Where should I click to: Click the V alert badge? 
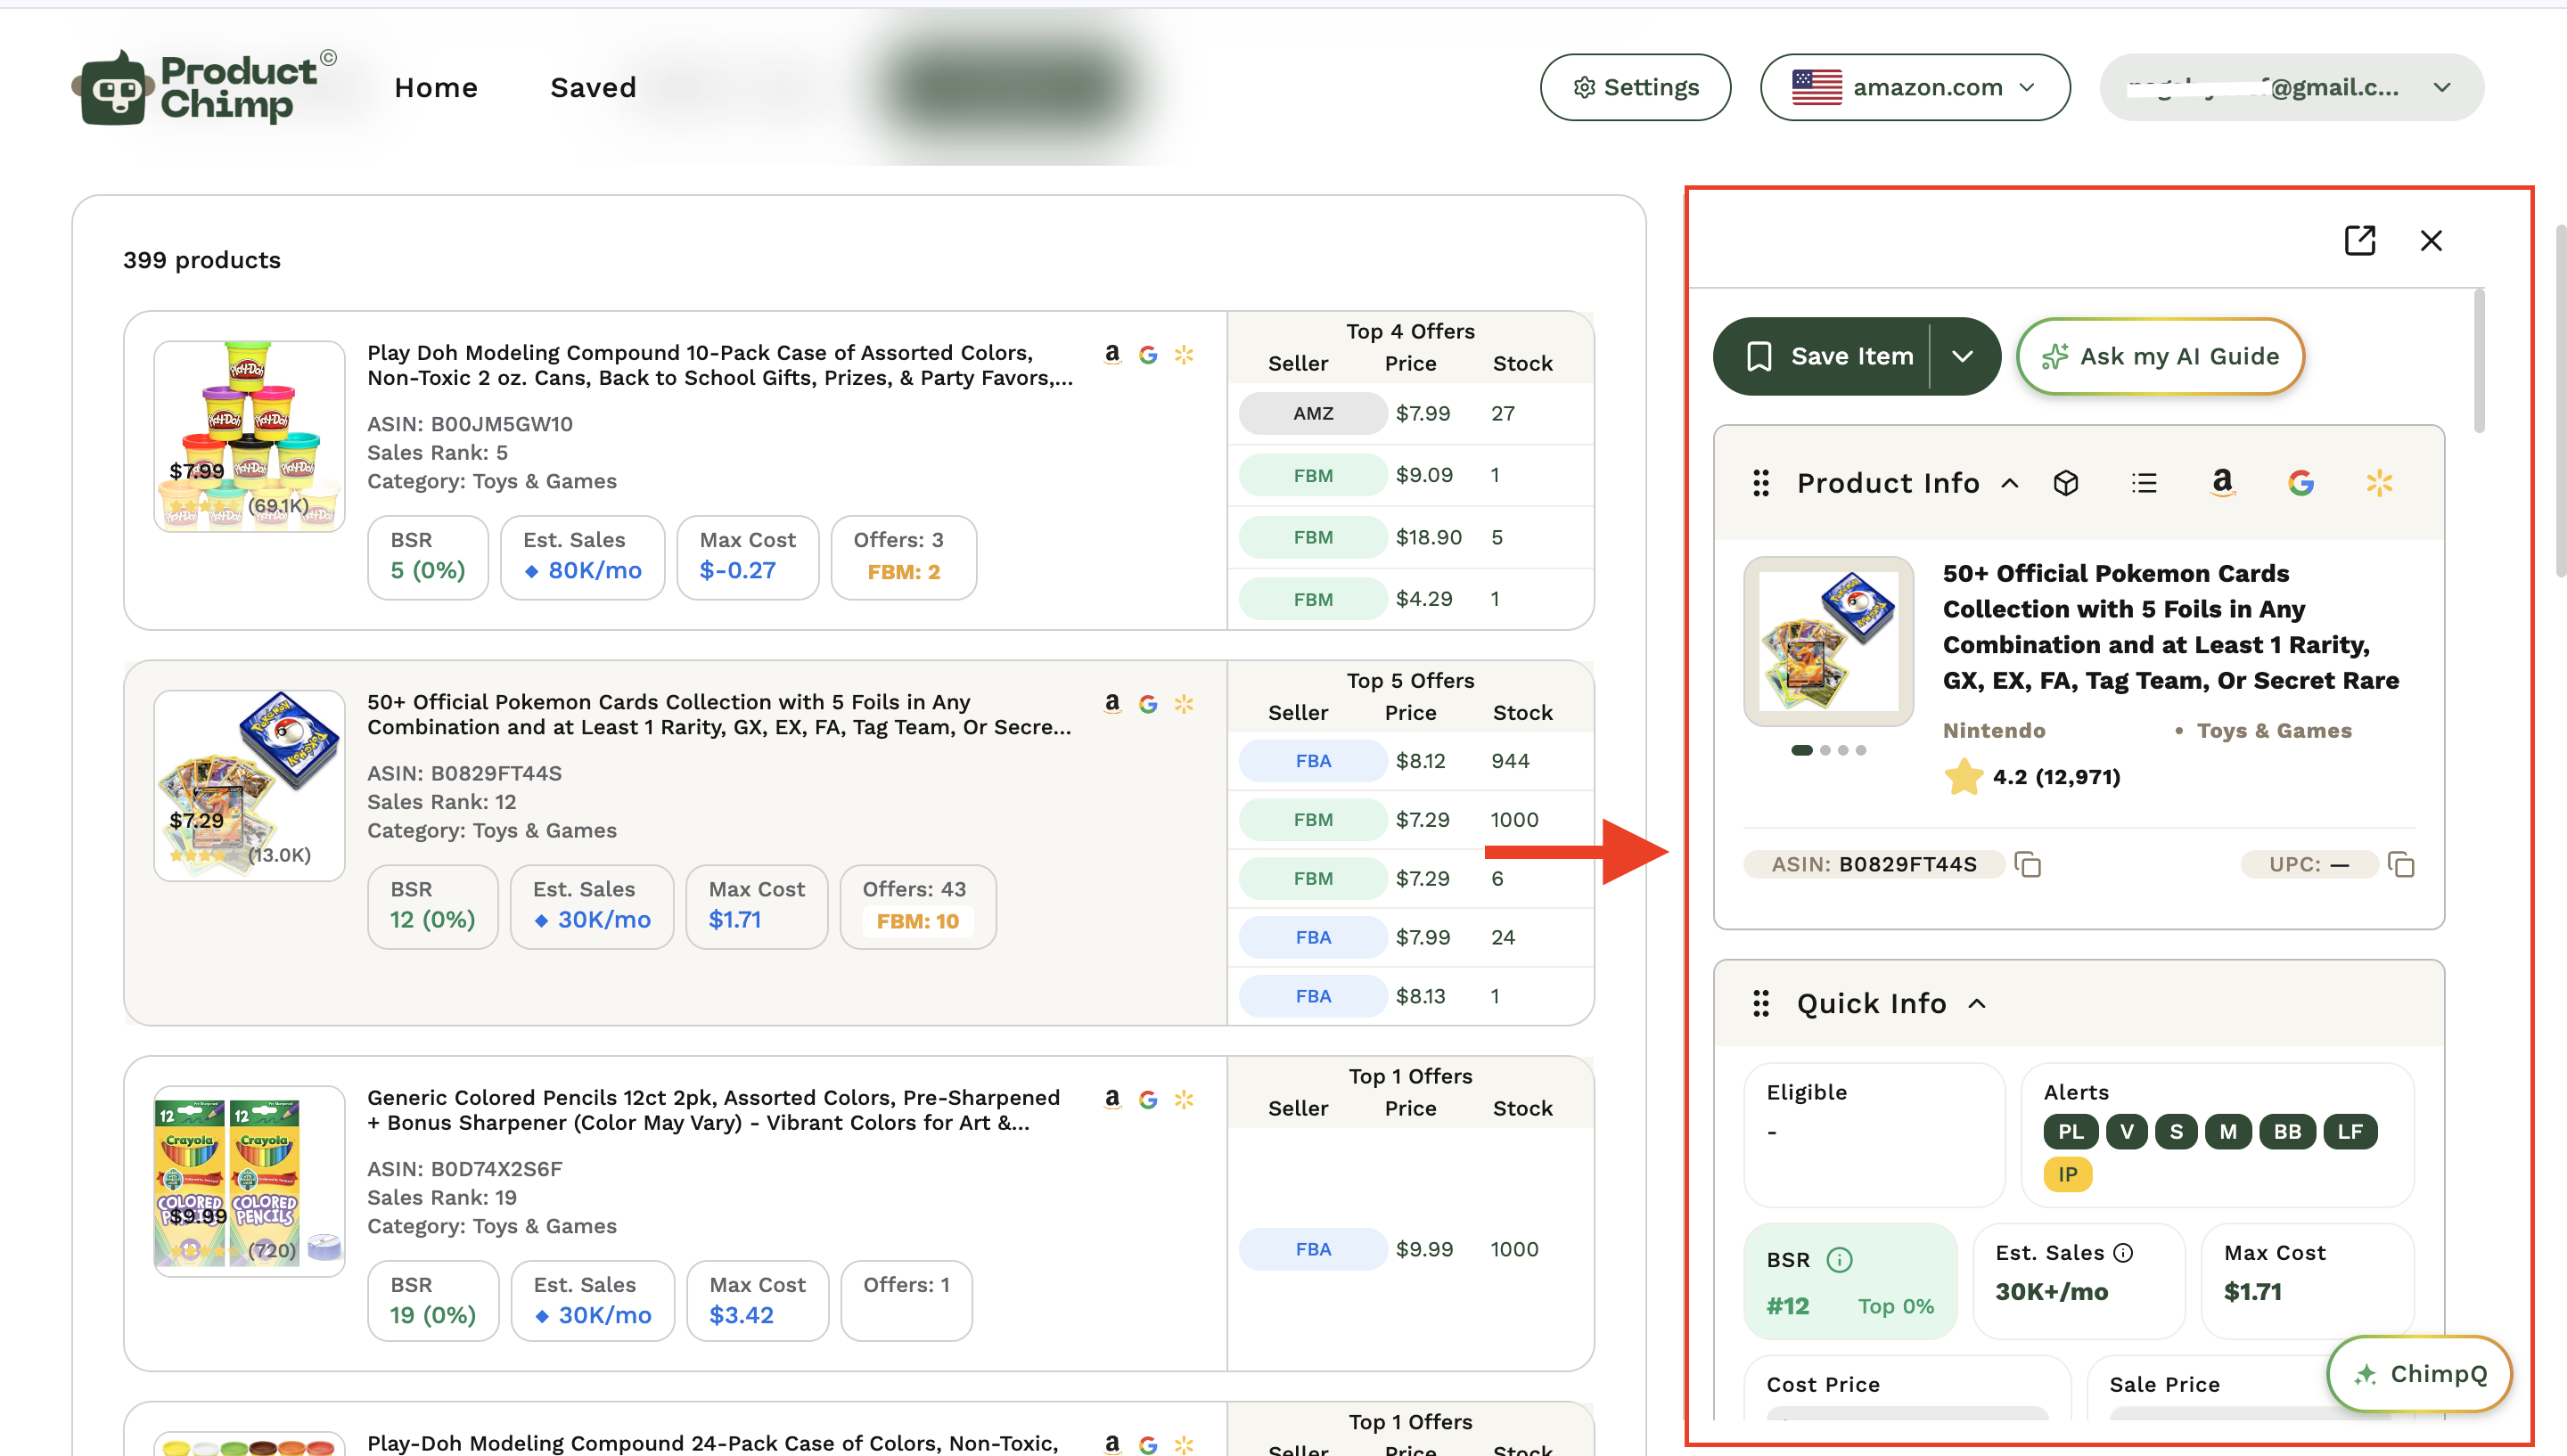tap(2127, 1132)
